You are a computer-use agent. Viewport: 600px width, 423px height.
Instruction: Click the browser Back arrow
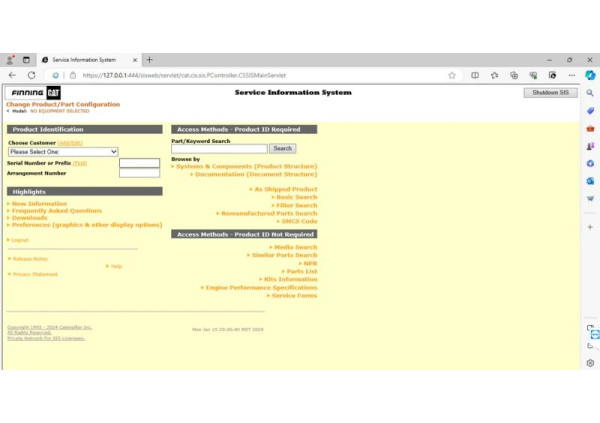pos(12,75)
